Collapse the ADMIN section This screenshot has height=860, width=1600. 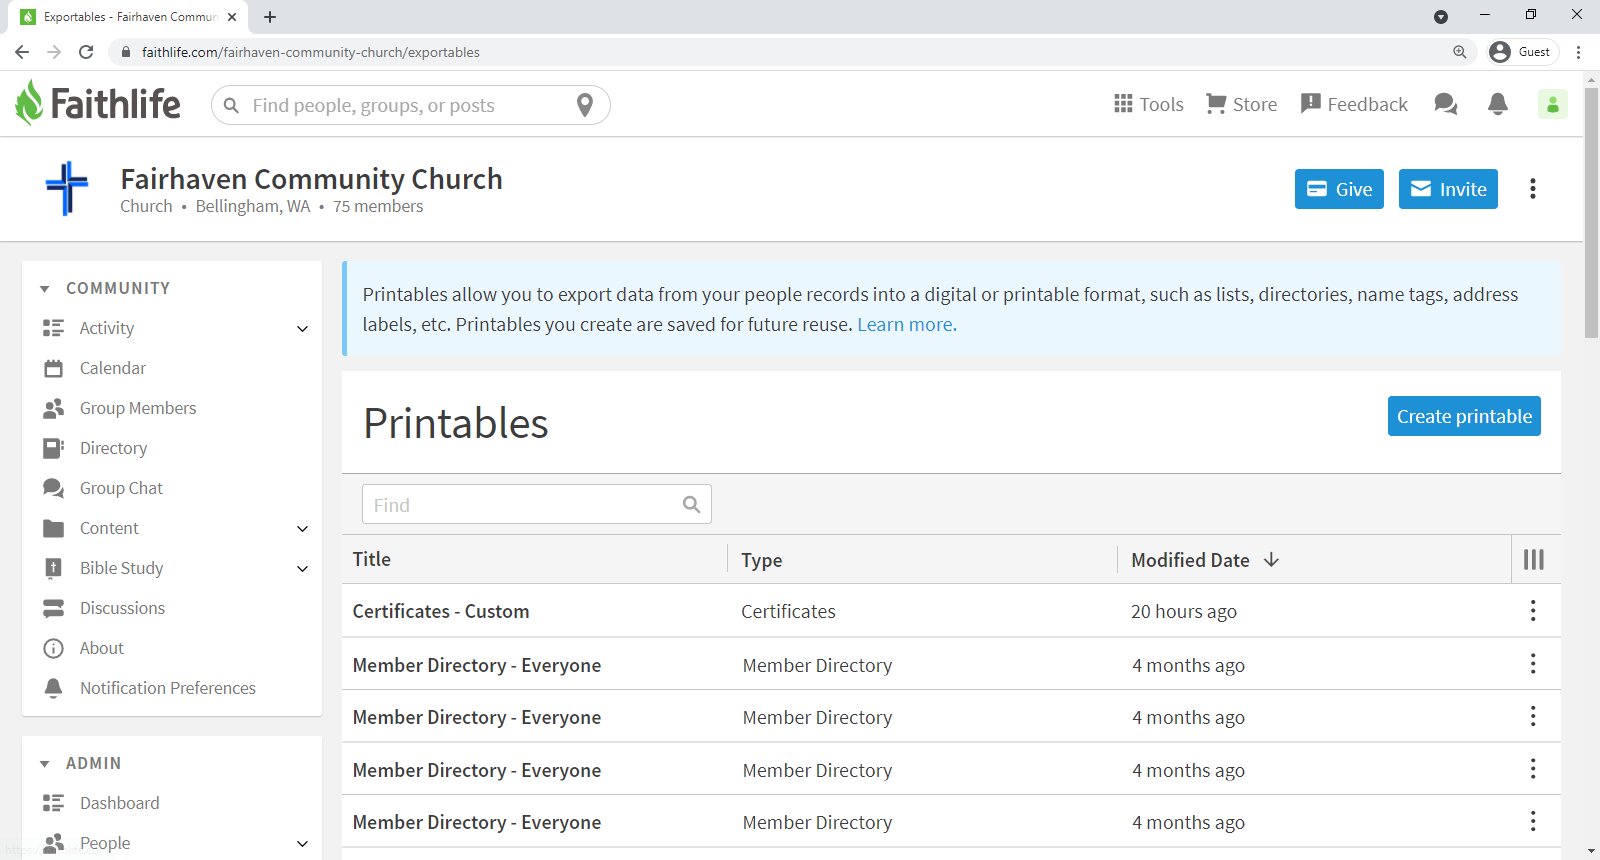click(x=44, y=764)
